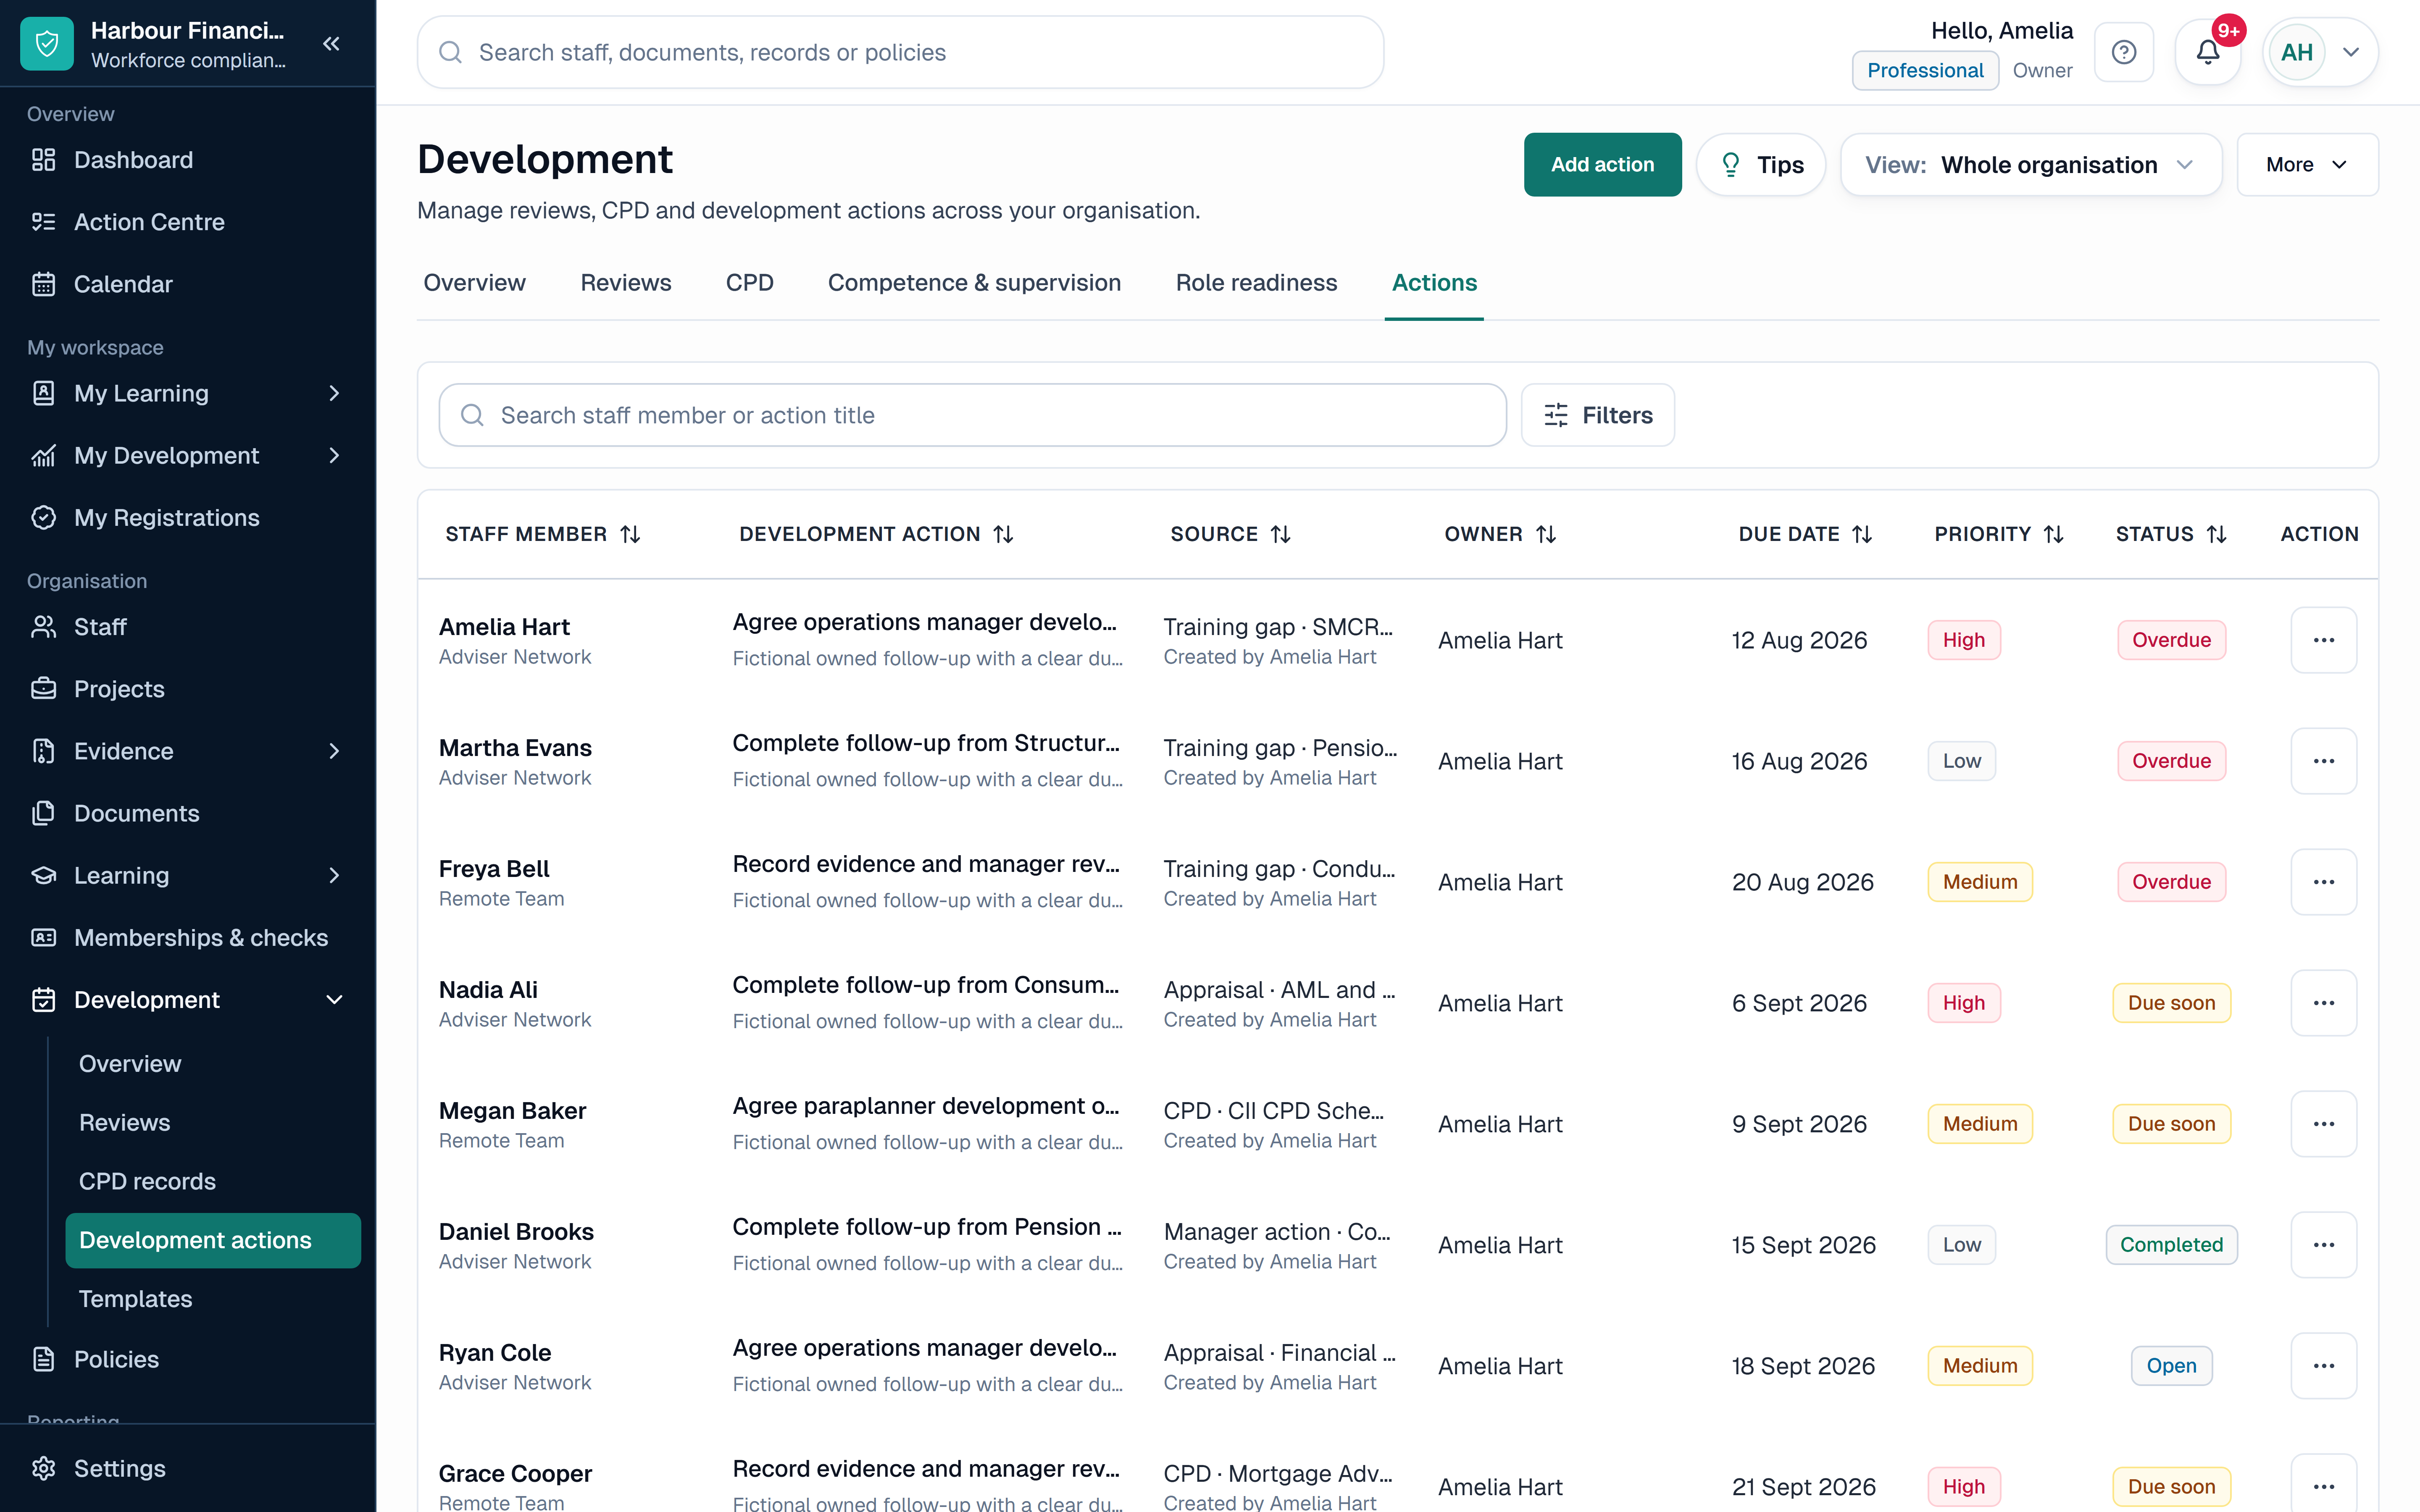Select the Actions tab
The width and height of the screenshot is (2420, 1512).
point(1434,283)
